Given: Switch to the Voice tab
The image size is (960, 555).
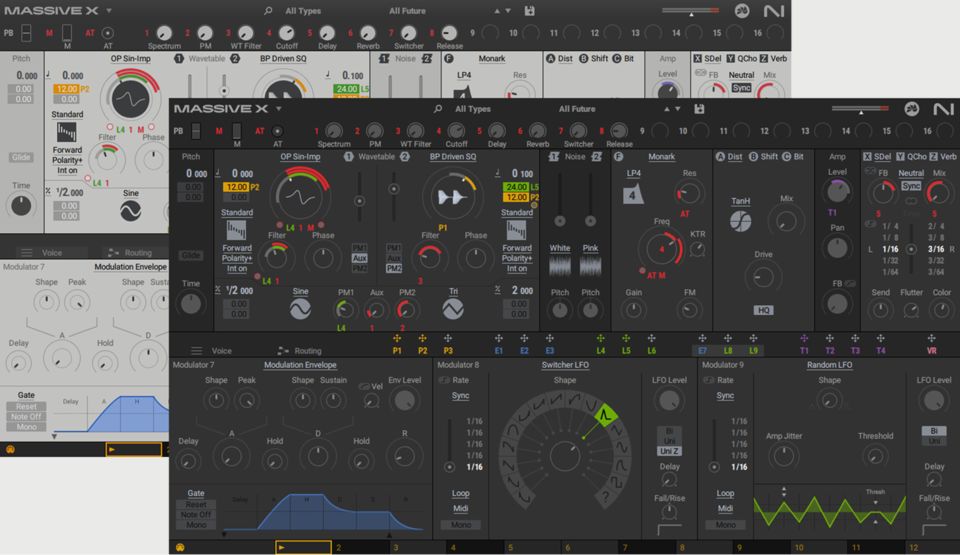Looking at the screenshot, I should coord(221,351).
